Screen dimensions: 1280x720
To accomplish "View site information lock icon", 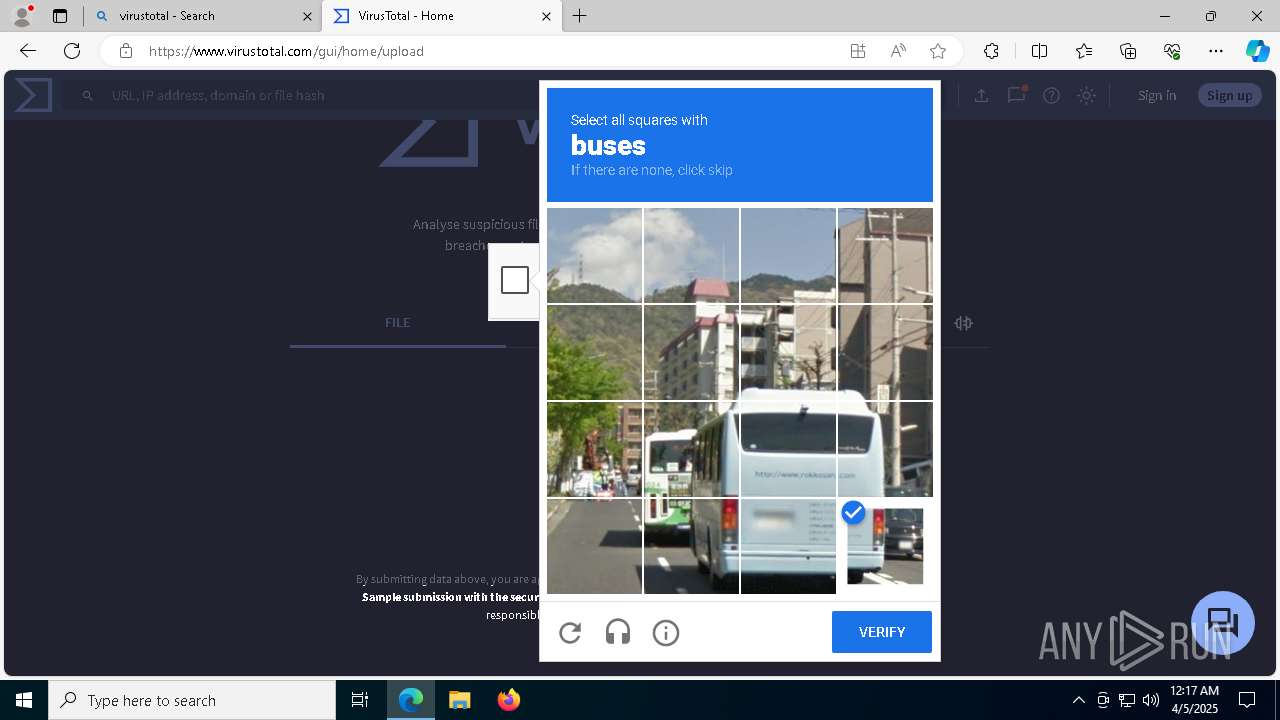I will pyautogui.click(x=125, y=51).
